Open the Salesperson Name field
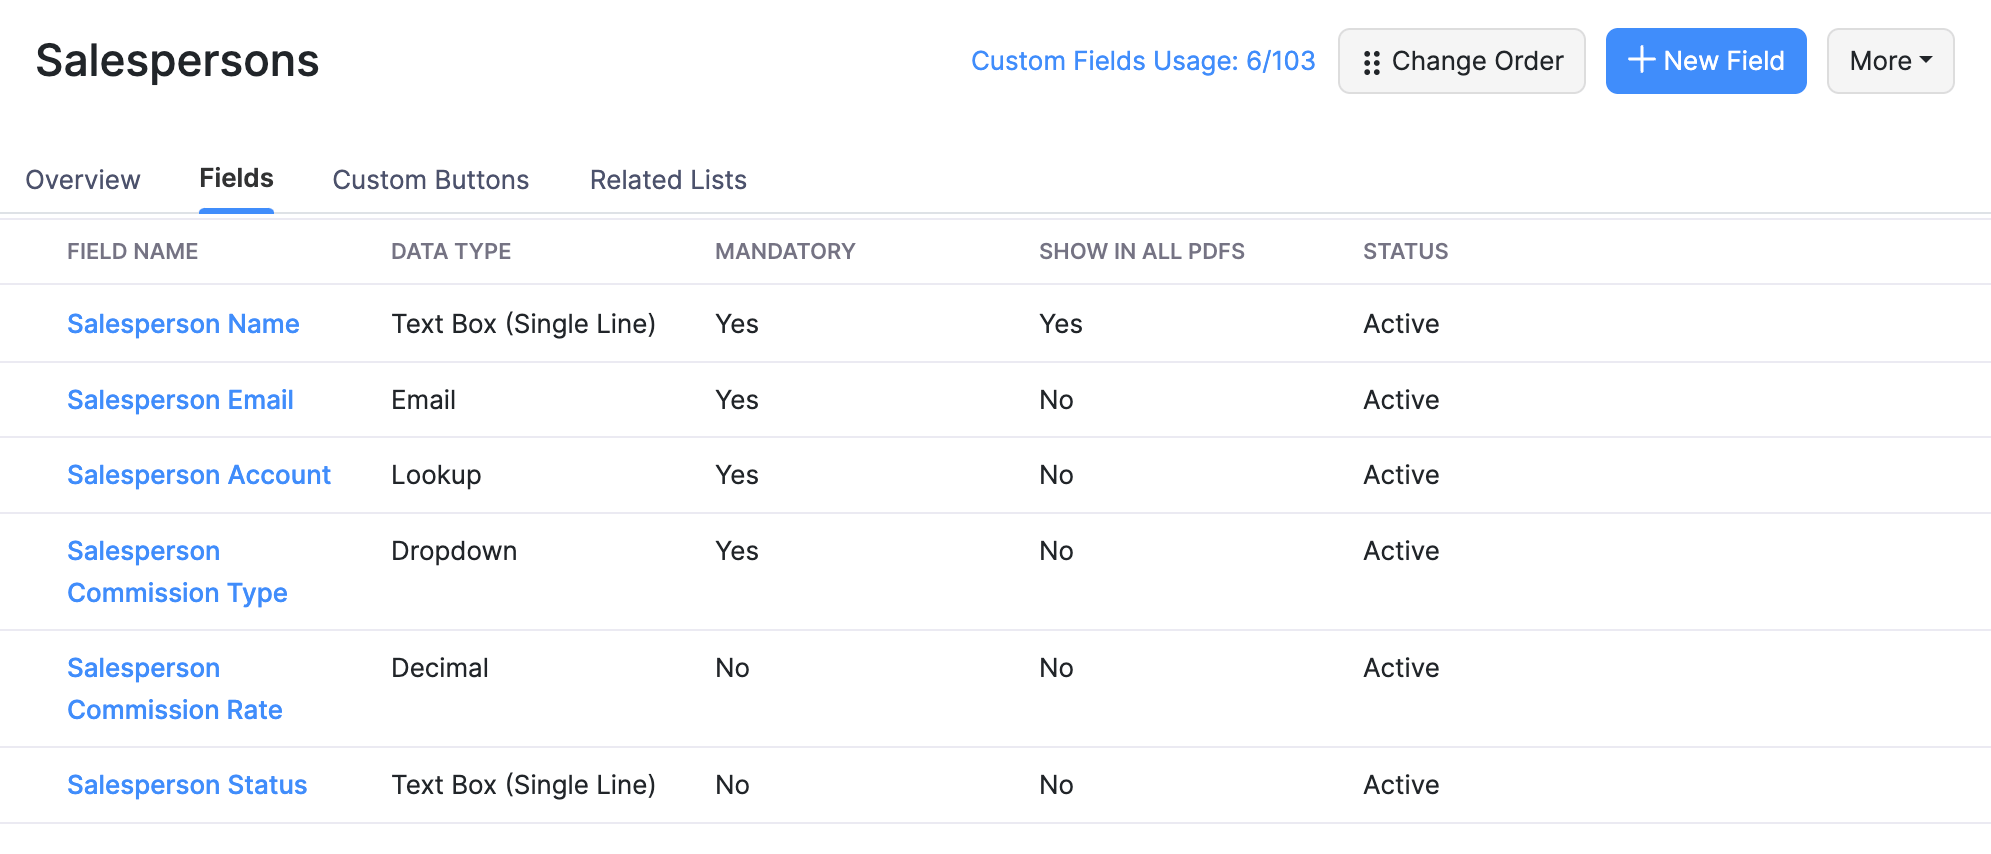 coord(183,323)
